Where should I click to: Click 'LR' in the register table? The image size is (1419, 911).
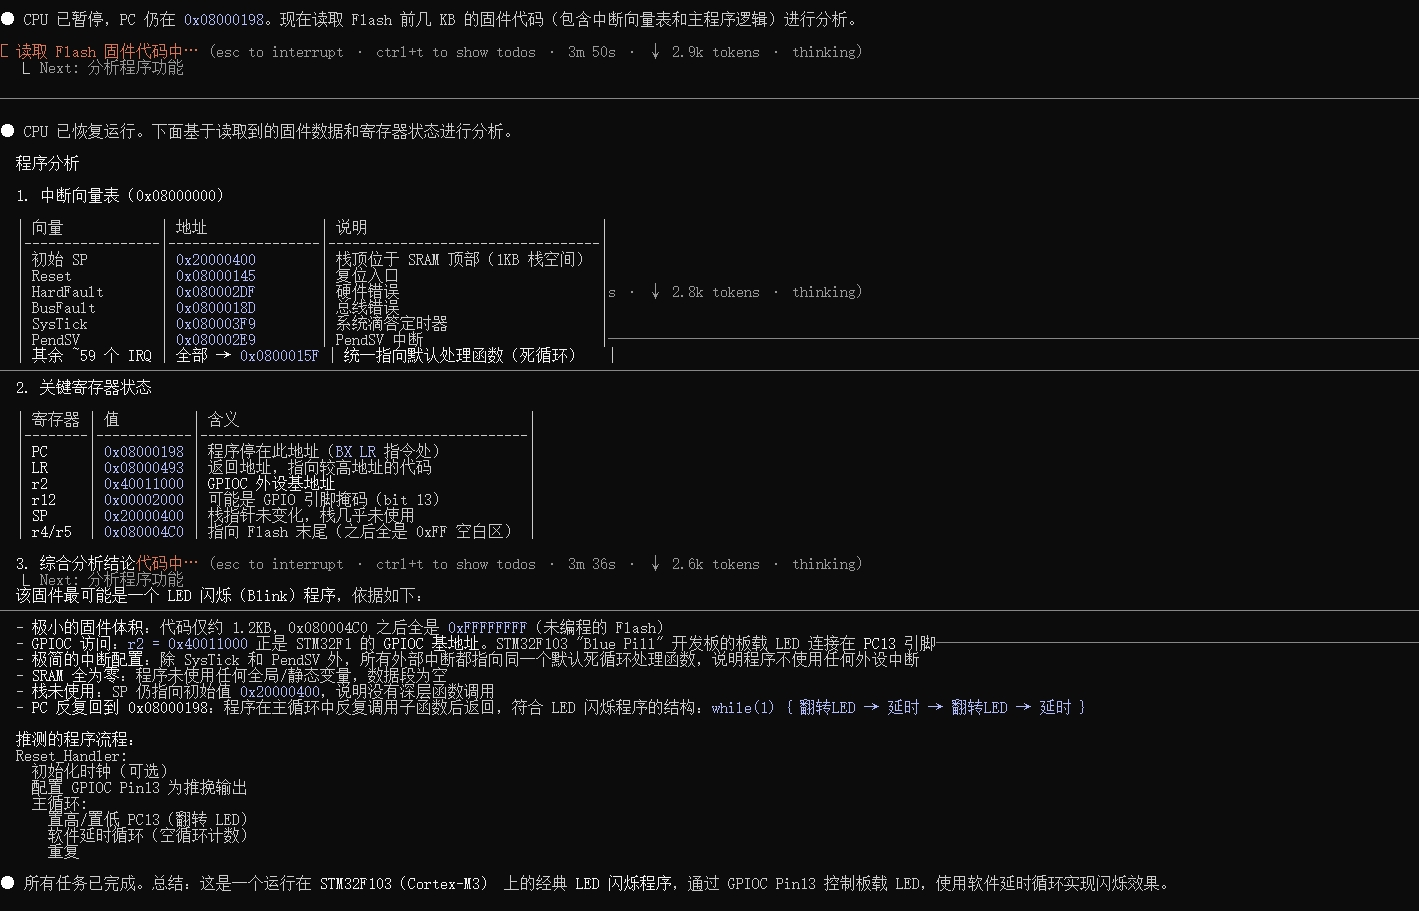coord(39,467)
